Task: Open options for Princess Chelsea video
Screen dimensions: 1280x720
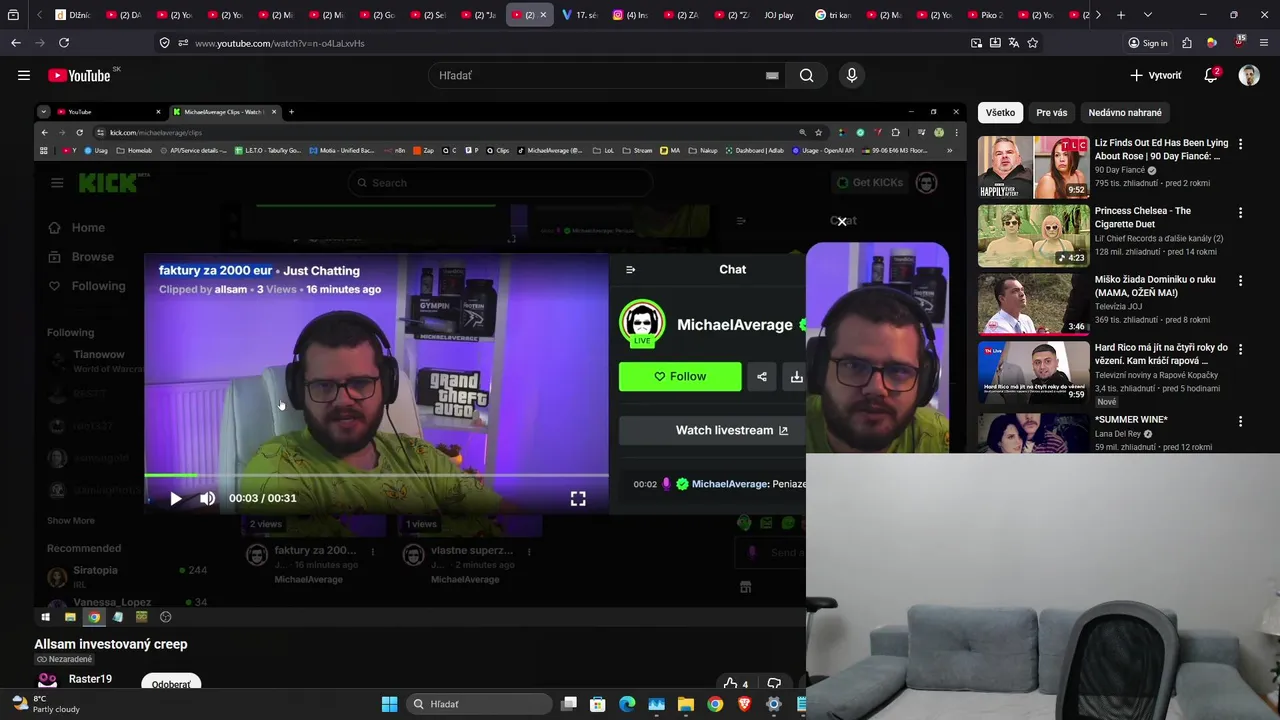Action: point(1240,212)
